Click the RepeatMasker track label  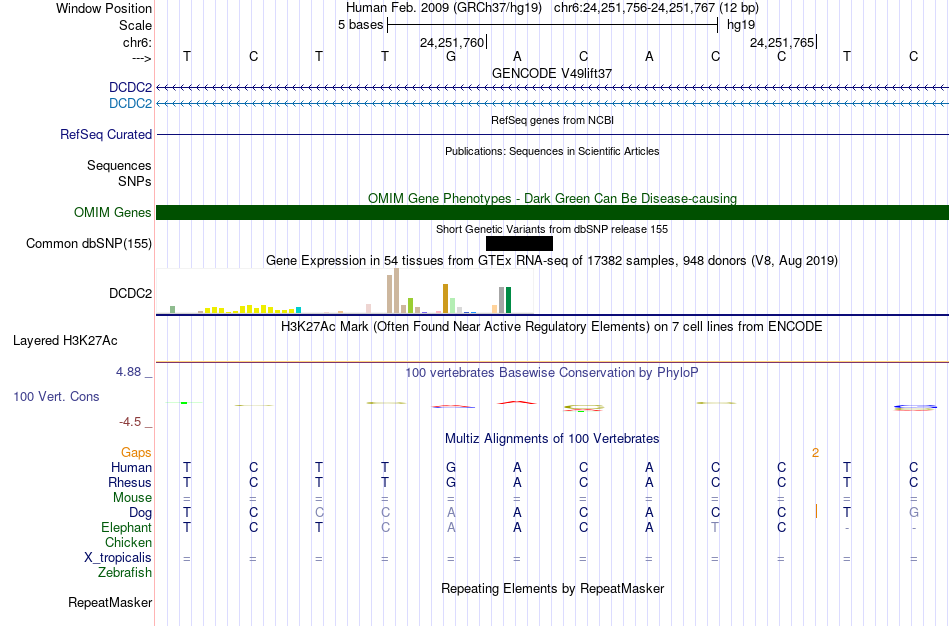coord(110,602)
